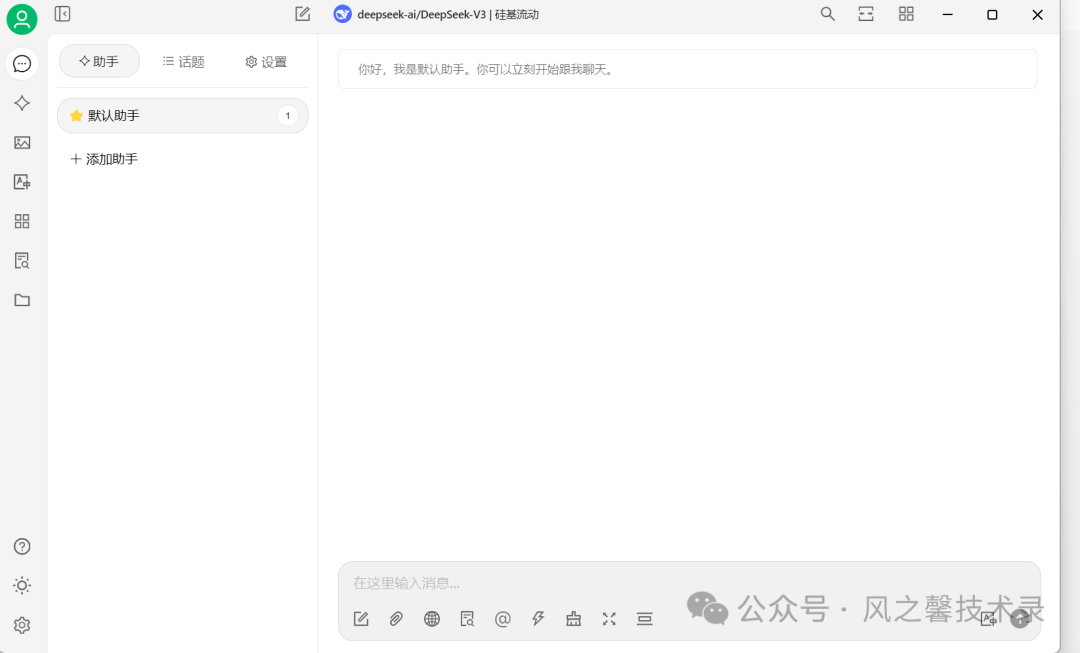
Task: Close the Cherry Studio window
Action: click(x=1037, y=14)
